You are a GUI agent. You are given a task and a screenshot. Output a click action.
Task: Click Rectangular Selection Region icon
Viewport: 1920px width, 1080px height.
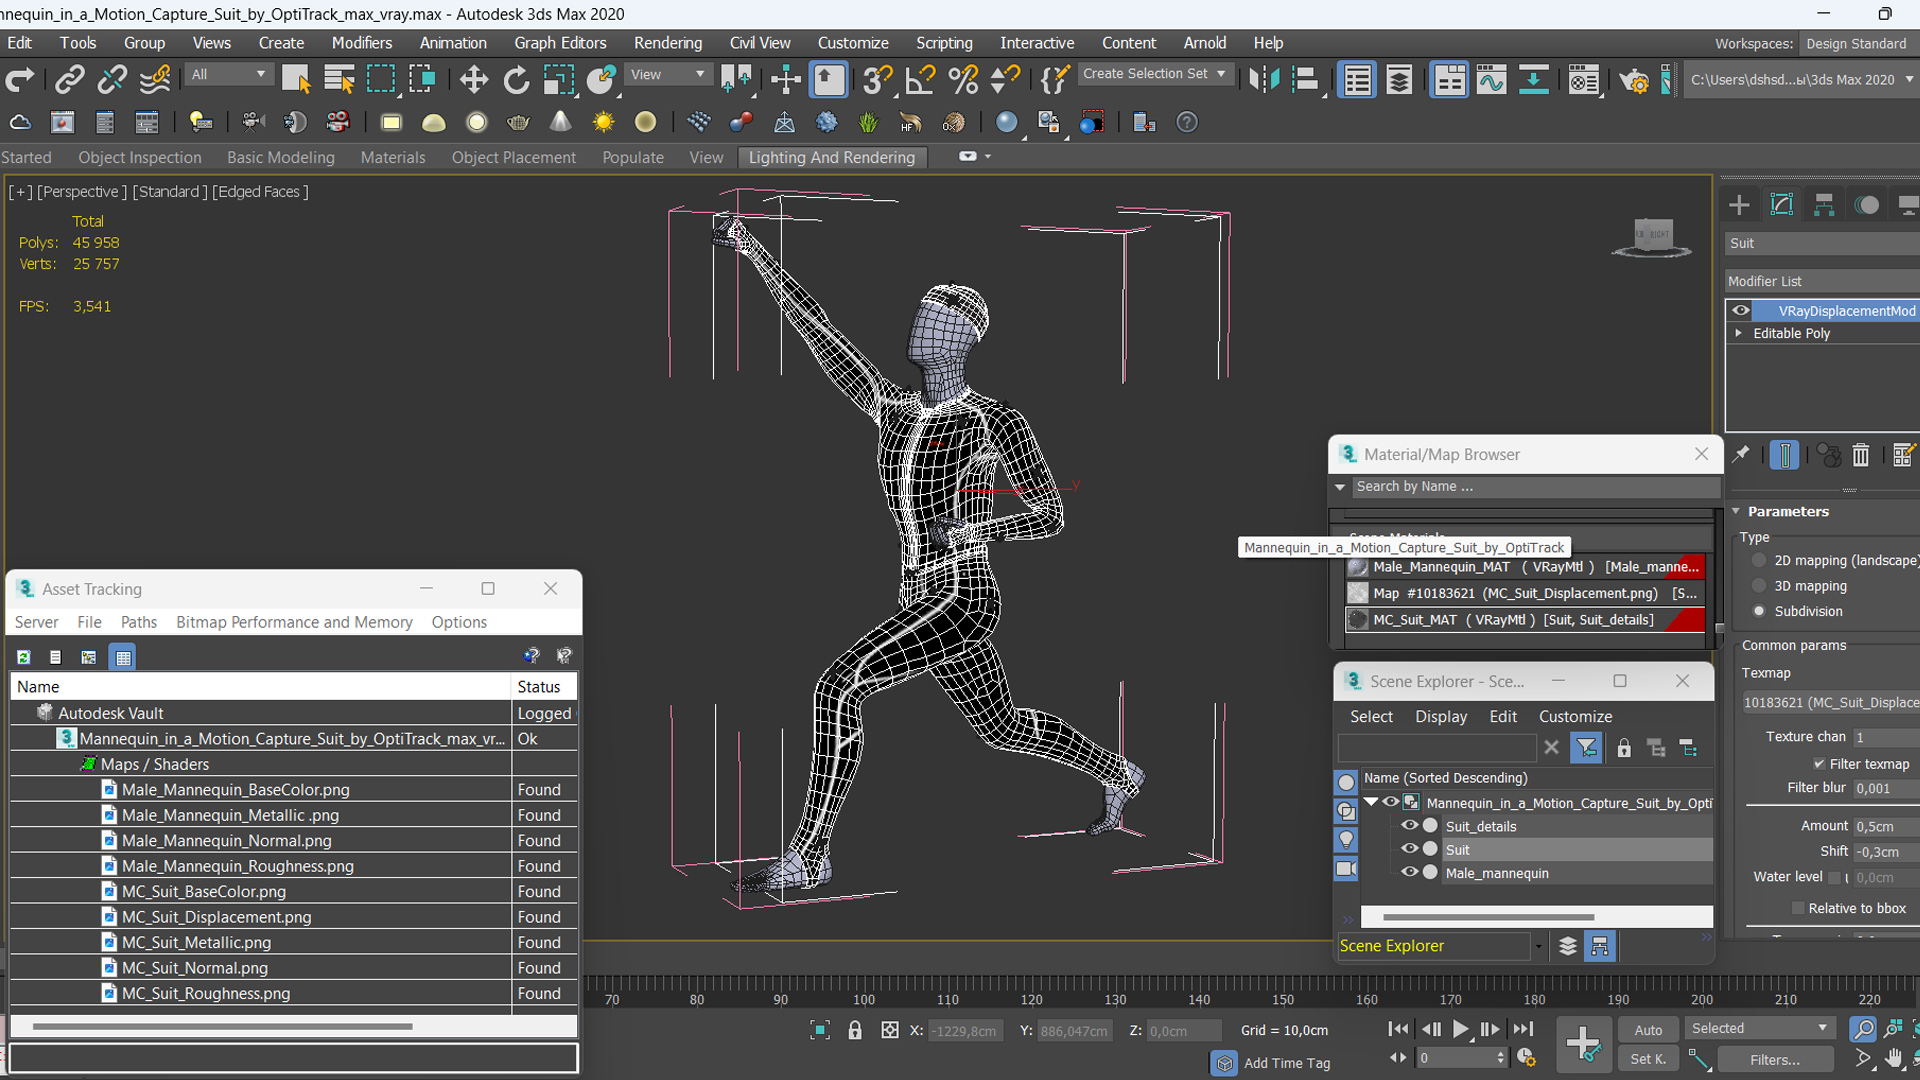point(381,80)
